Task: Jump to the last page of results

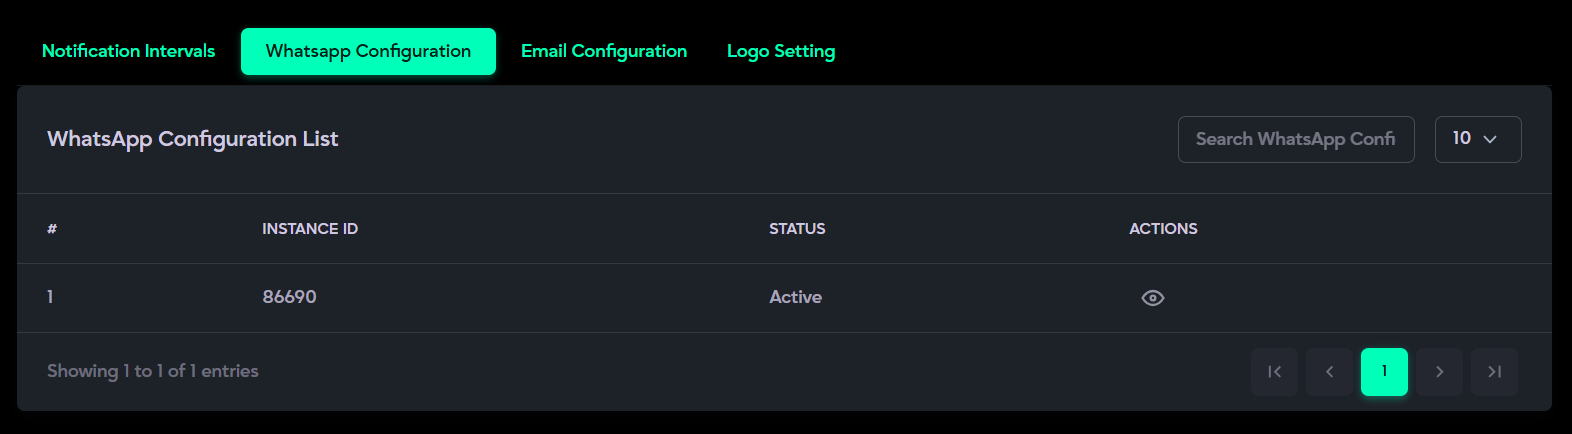Action: click(1494, 372)
